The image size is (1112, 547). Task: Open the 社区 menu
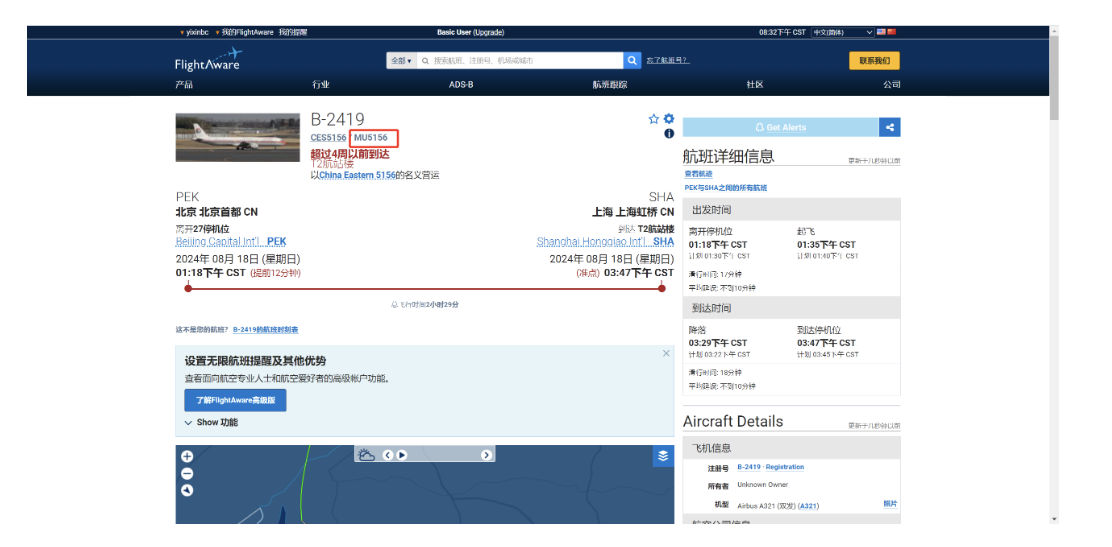click(x=755, y=84)
